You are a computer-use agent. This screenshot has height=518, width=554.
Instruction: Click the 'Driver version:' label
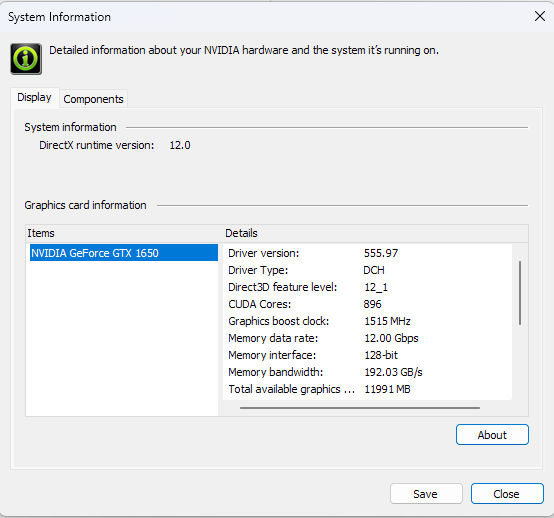pyautogui.click(x=264, y=253)
